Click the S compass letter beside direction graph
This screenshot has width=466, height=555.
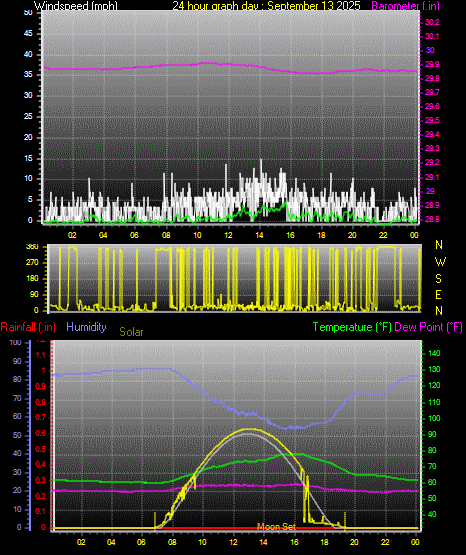click(438, 279)
